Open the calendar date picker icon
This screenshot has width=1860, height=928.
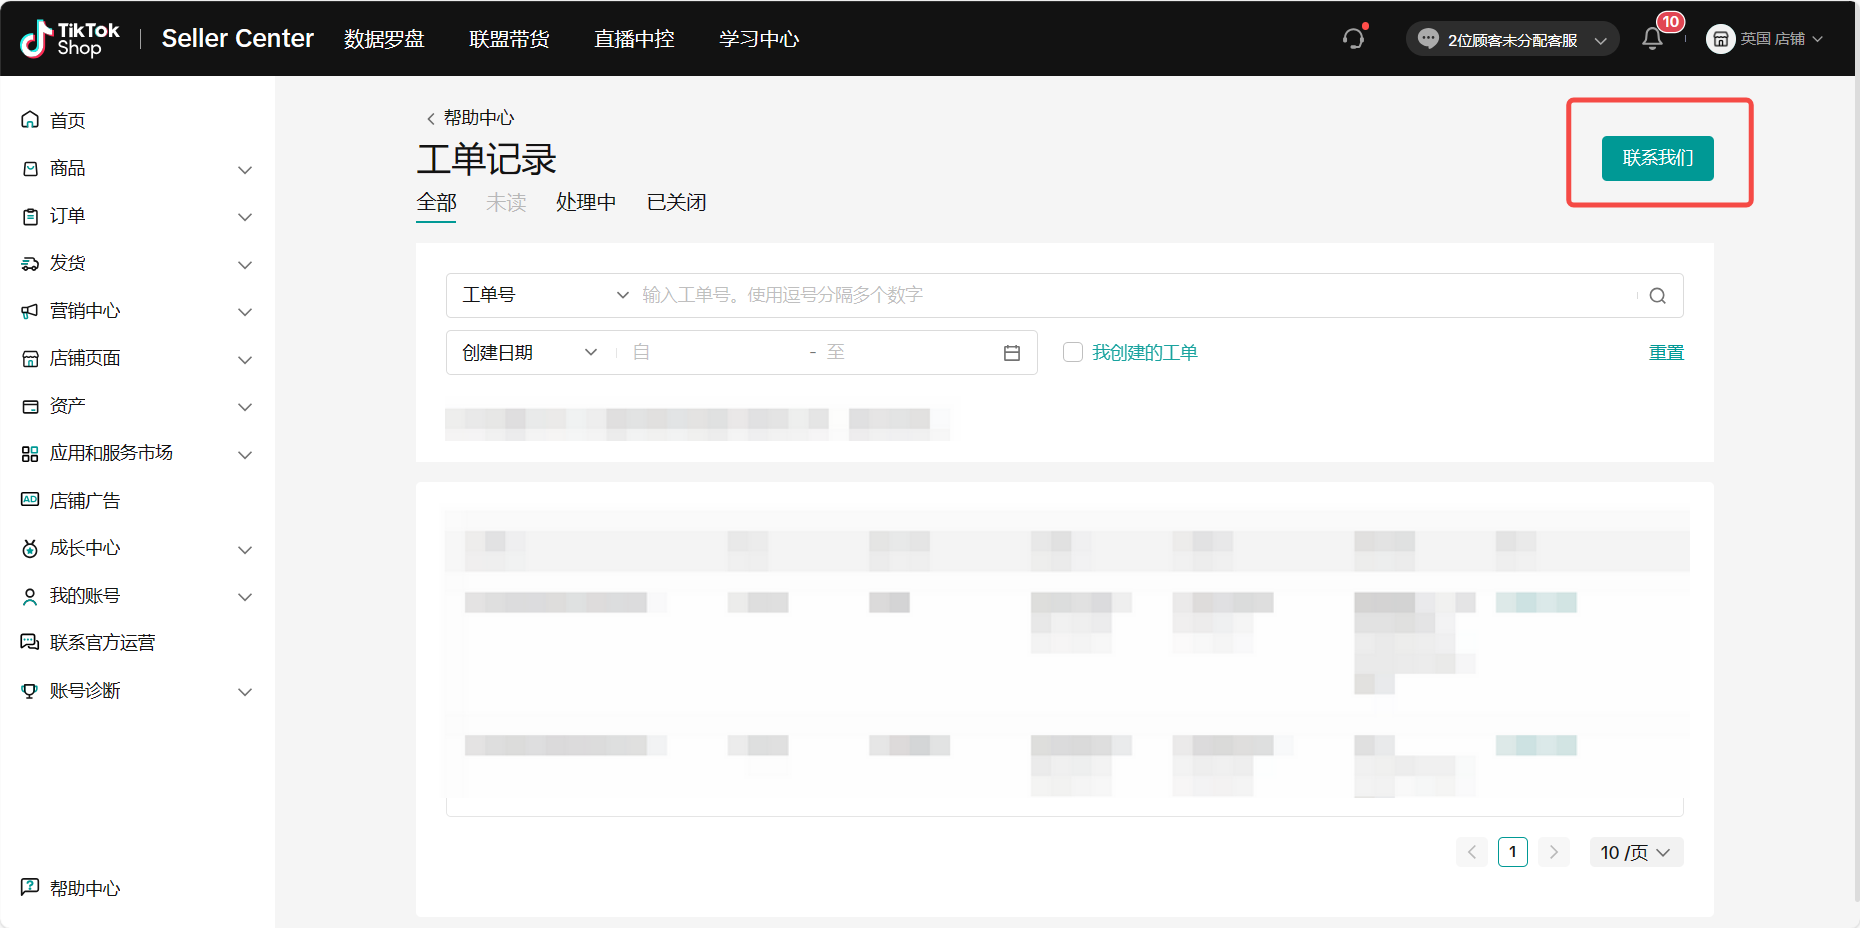point(1011,353)
